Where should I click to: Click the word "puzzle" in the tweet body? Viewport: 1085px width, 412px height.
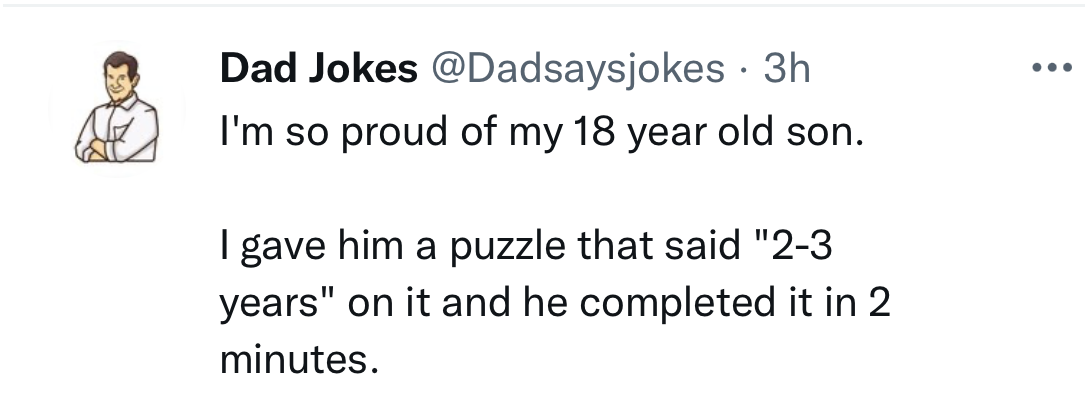click(506, 248)
